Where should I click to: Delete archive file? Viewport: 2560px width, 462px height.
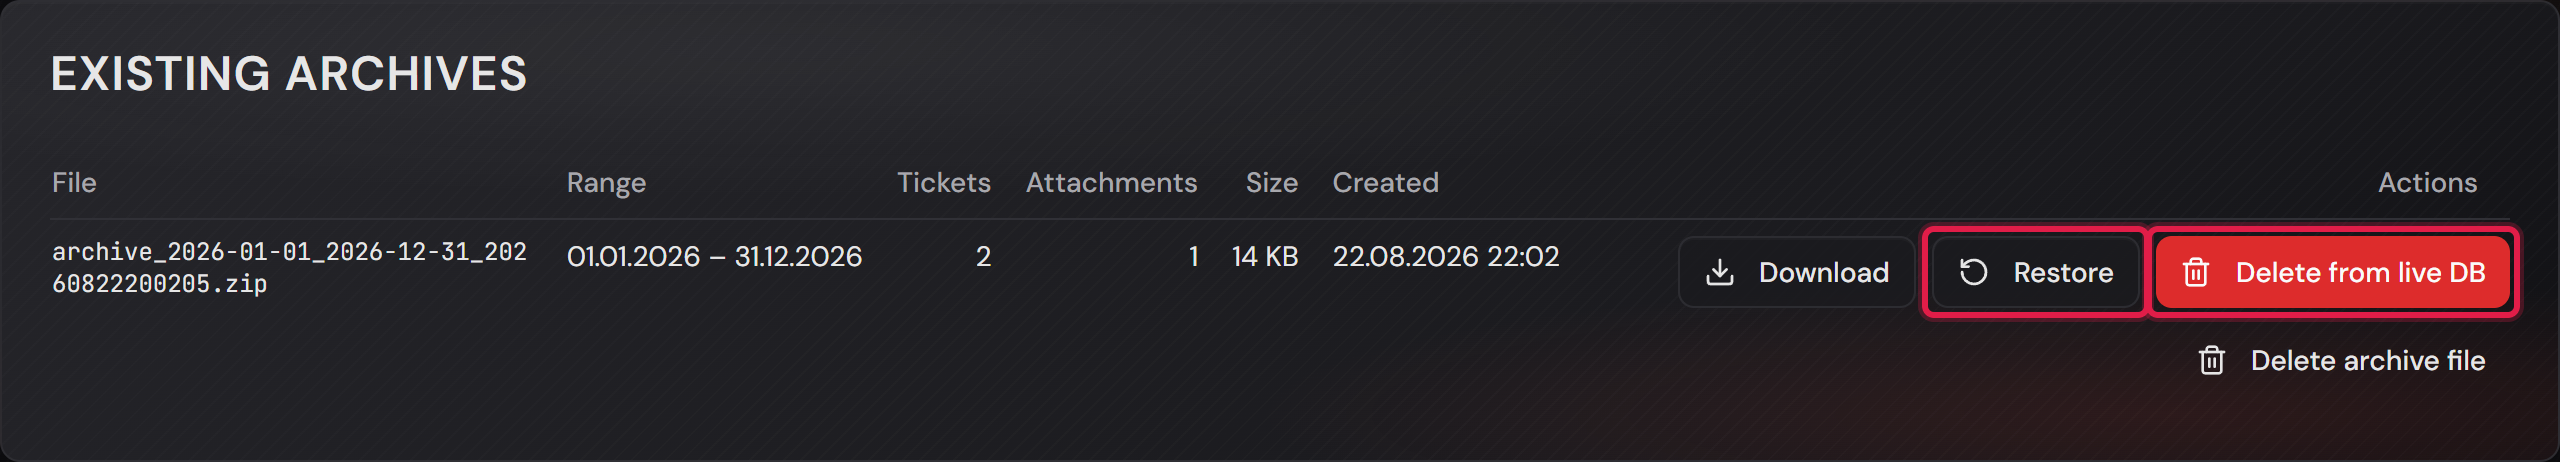(2341, 360)
